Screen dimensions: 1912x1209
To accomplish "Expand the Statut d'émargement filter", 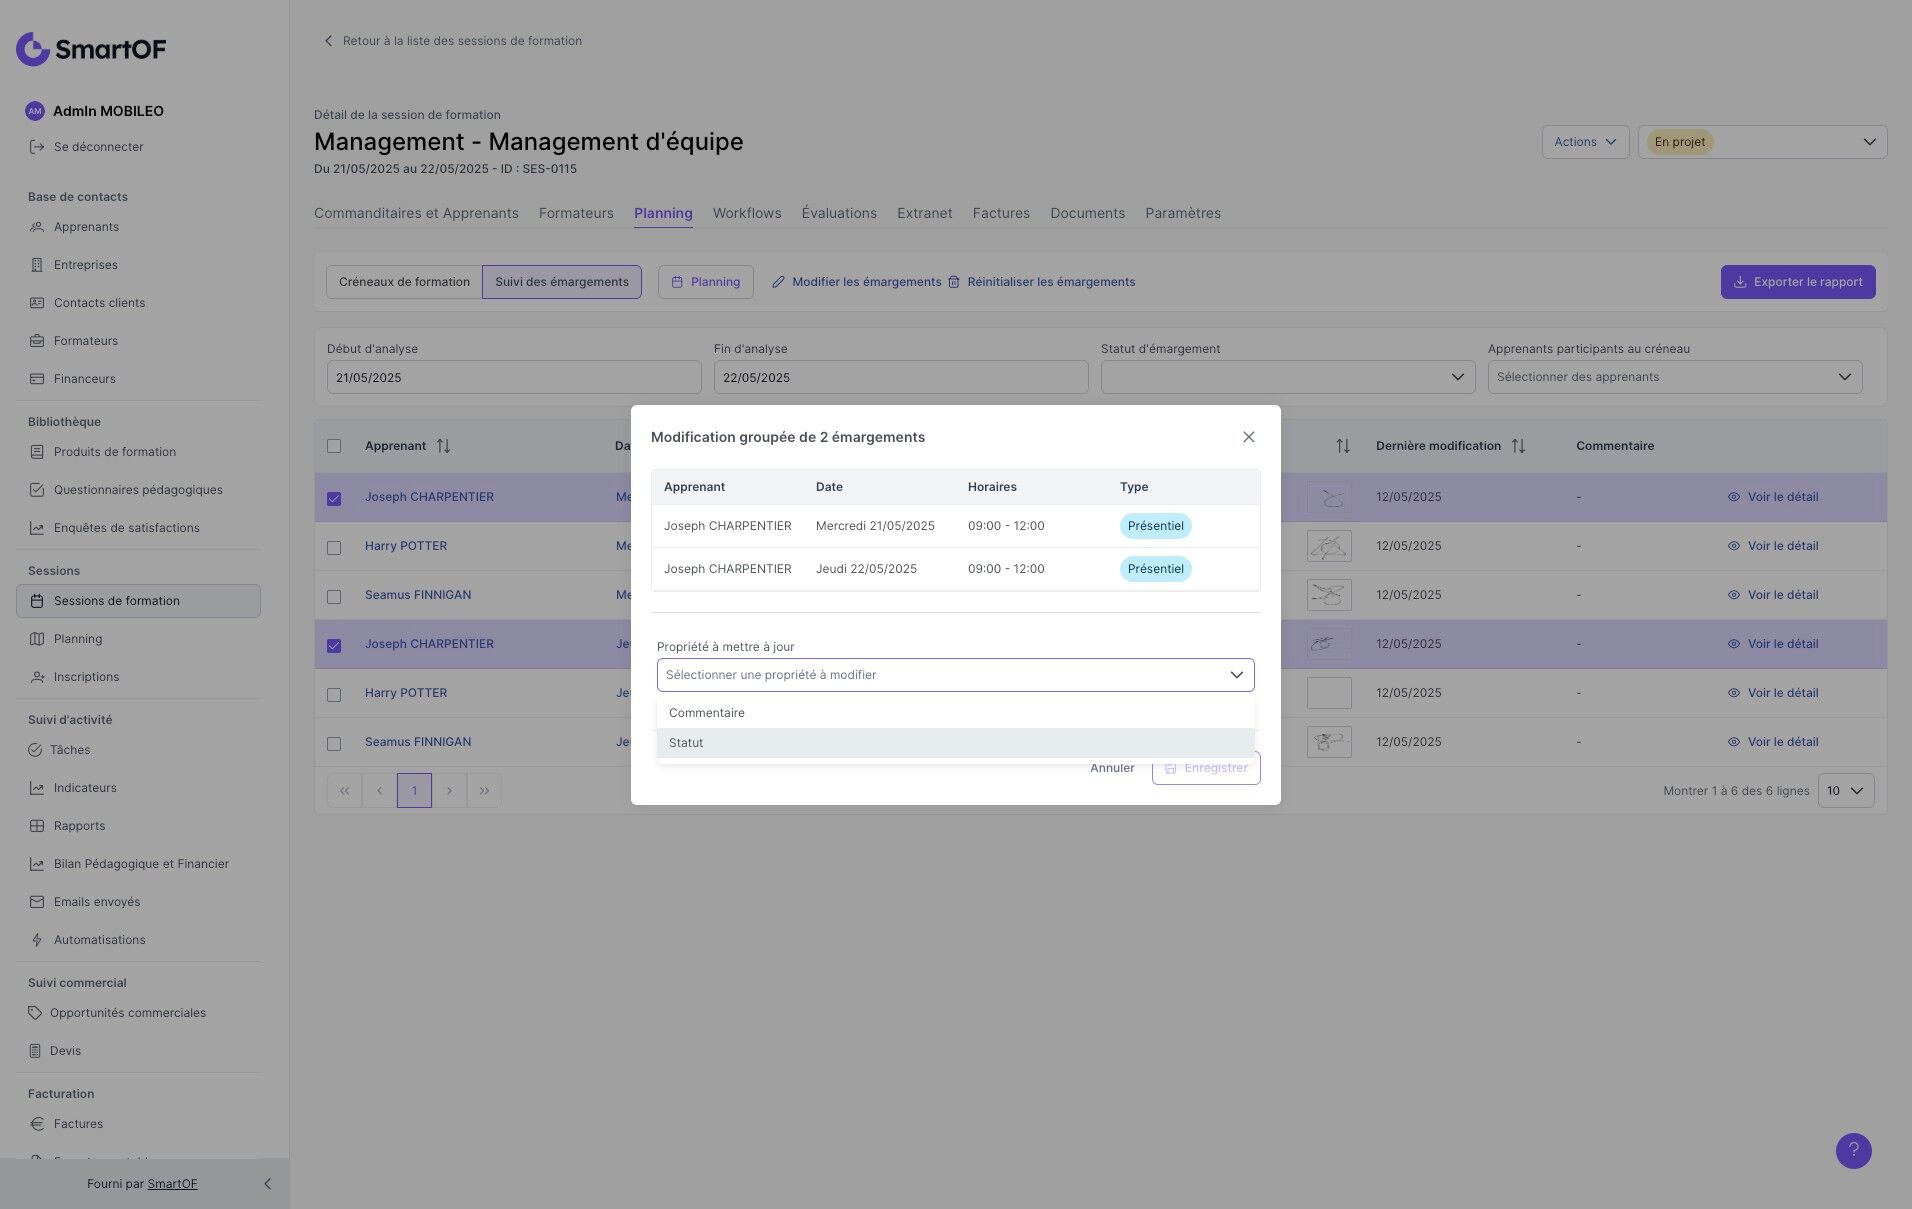I will pos(1287,377).
